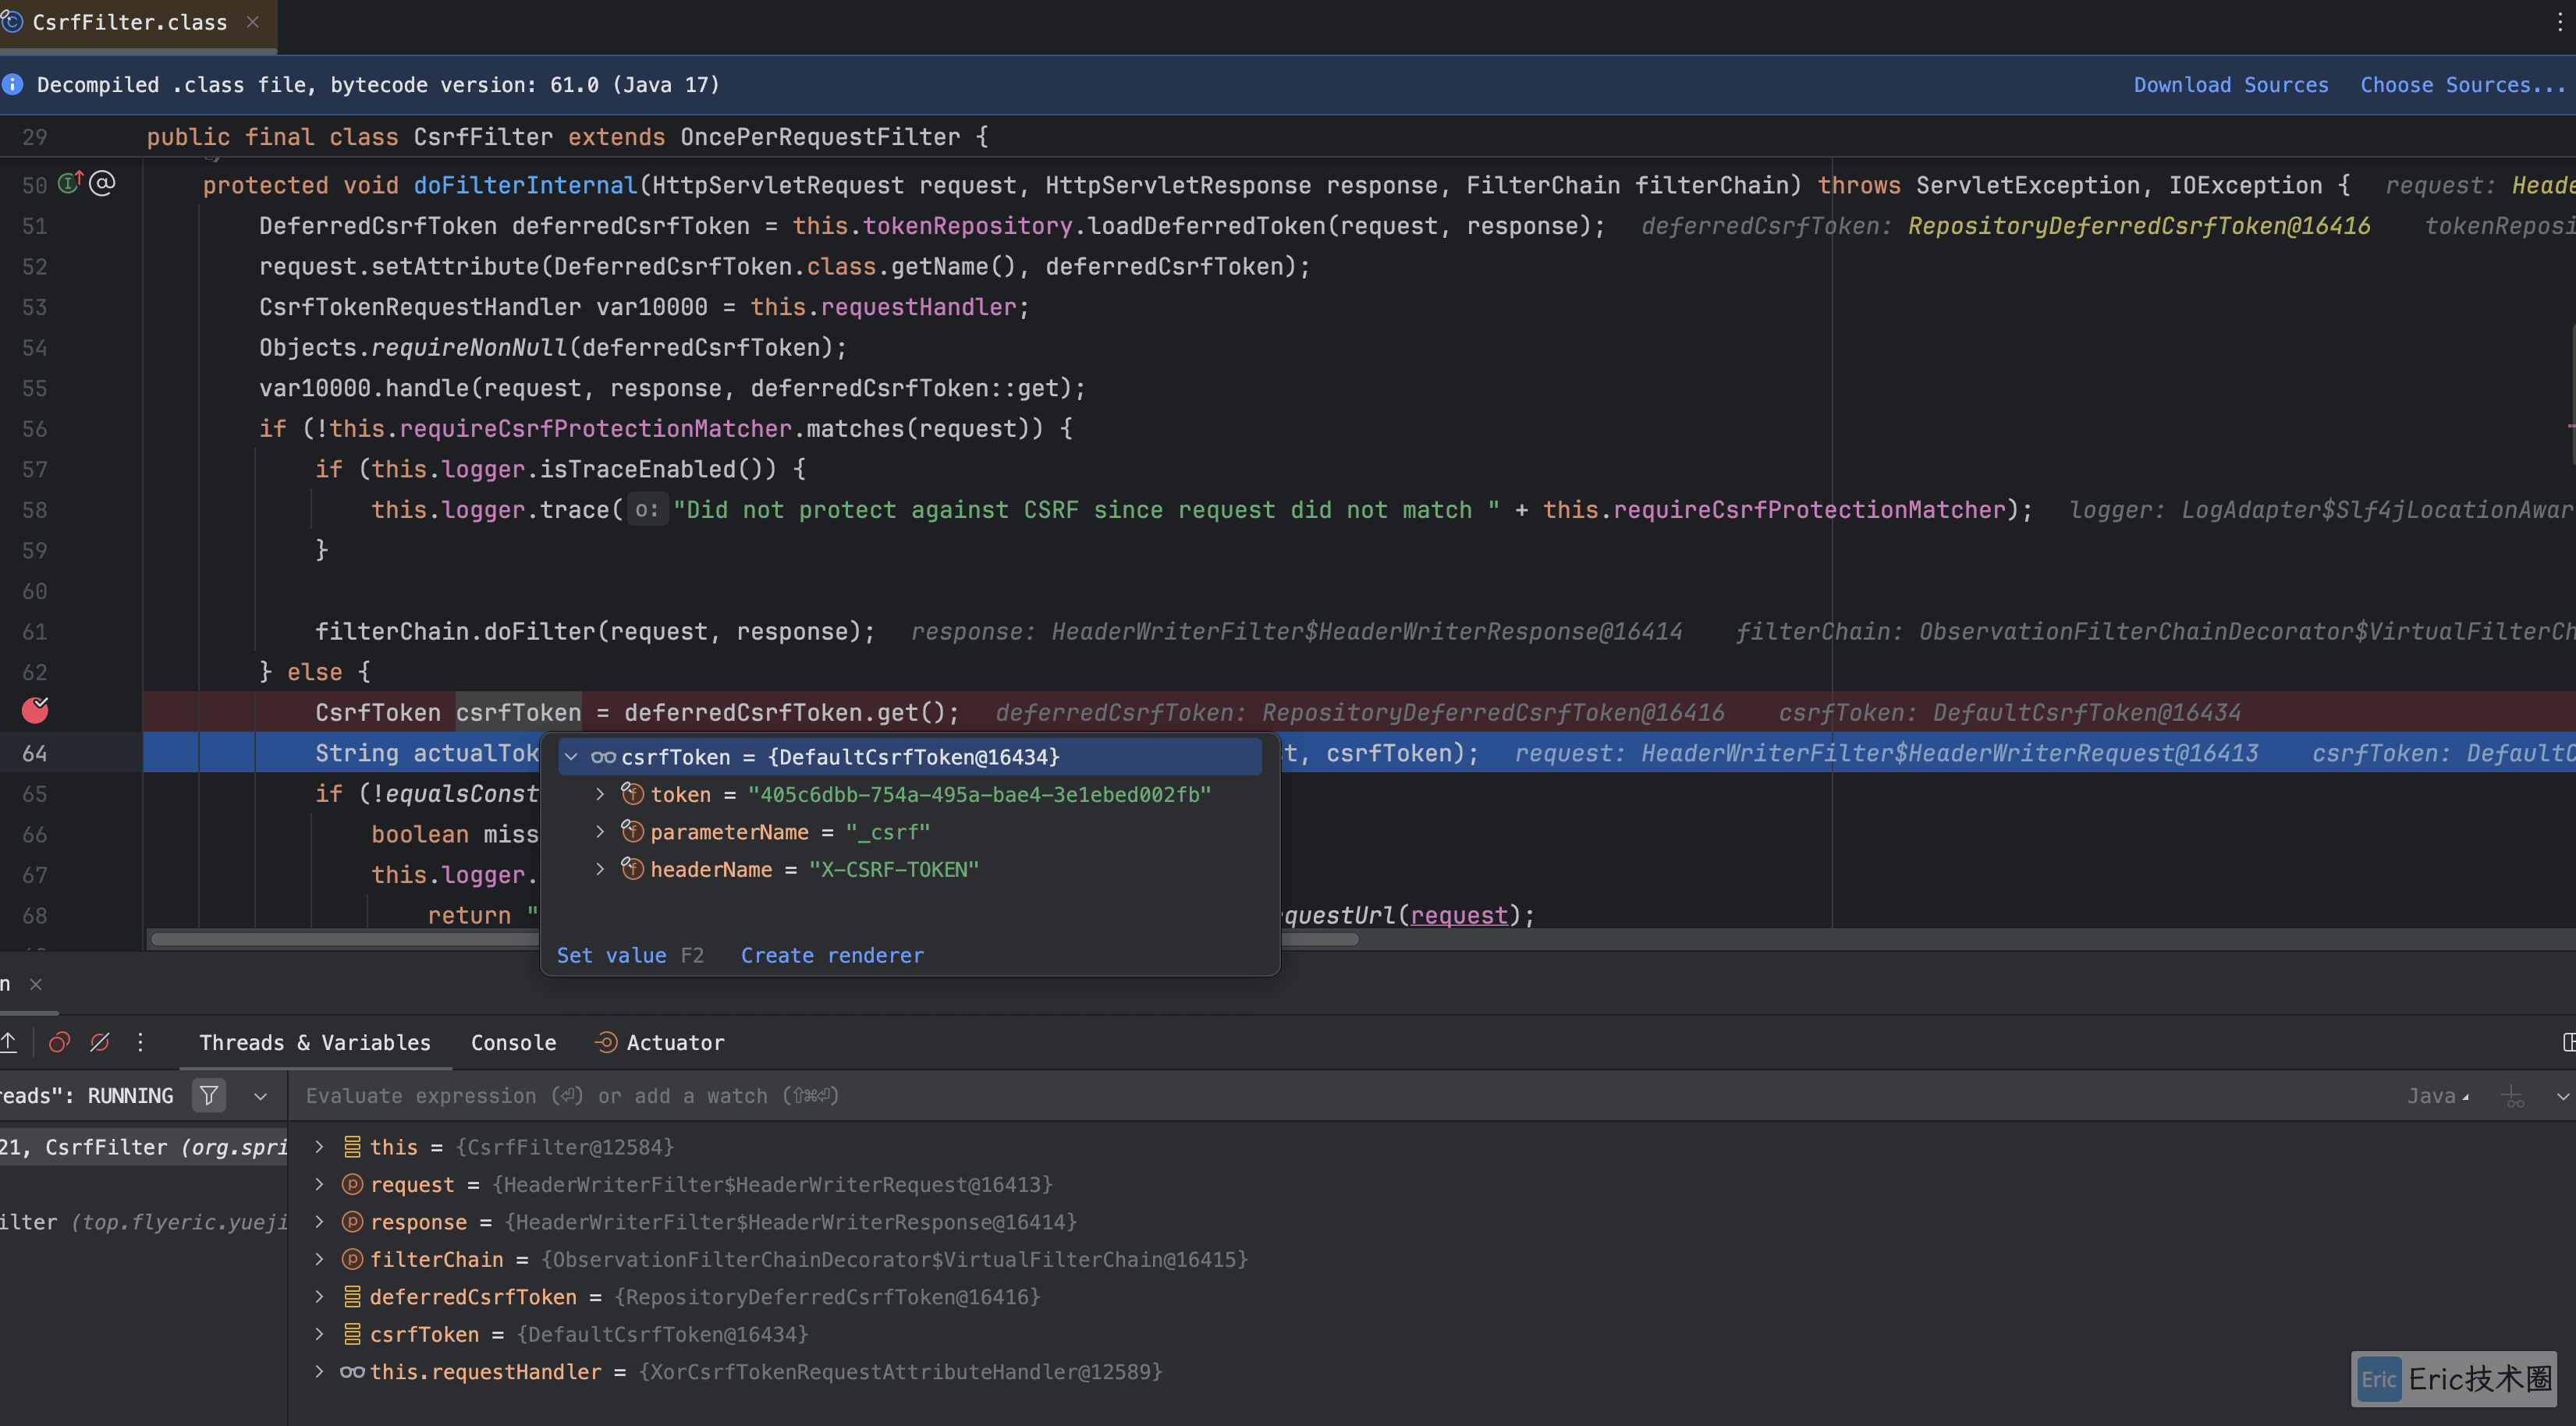Click the glasses icon beside this.requestHandler

352,1372
